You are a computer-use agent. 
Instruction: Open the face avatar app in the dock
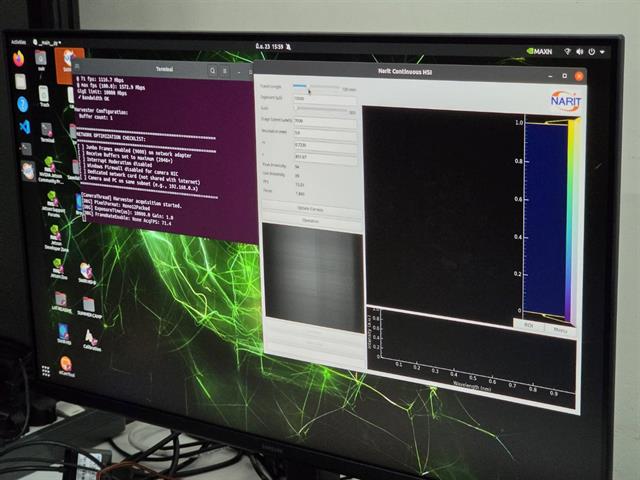coord(28,171)
